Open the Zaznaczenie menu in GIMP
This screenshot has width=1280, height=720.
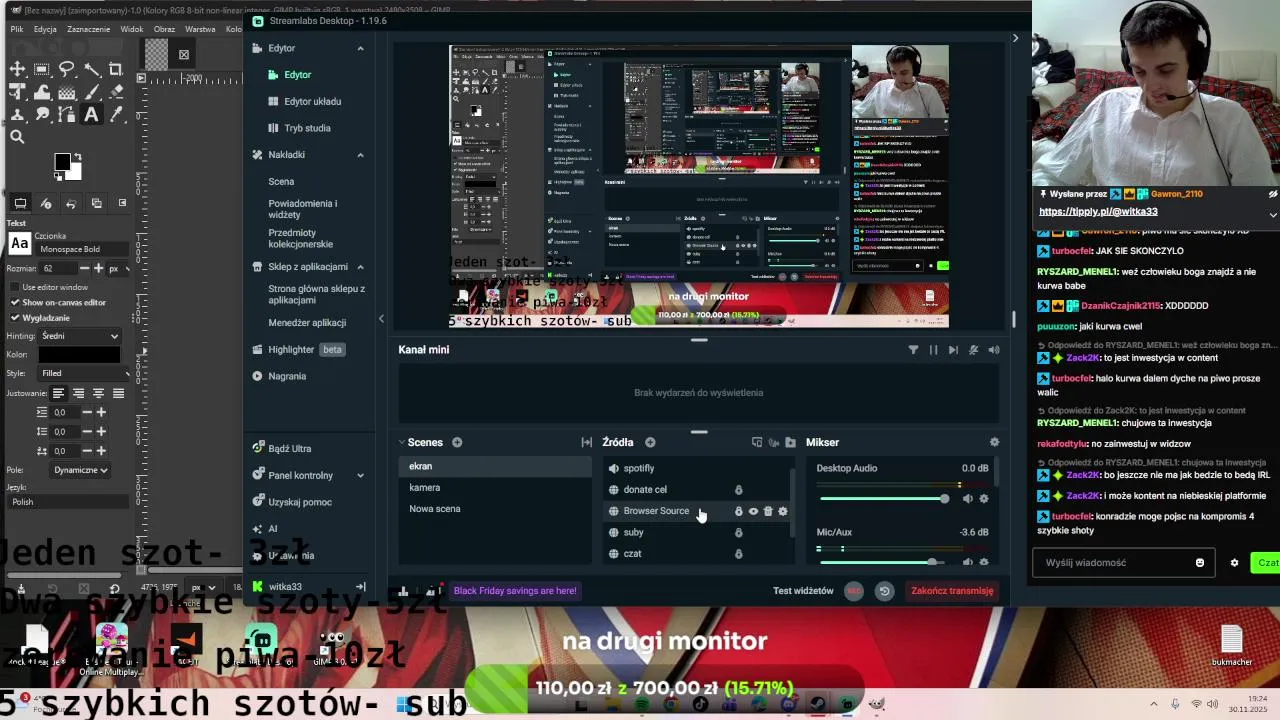tap(89, 29)
